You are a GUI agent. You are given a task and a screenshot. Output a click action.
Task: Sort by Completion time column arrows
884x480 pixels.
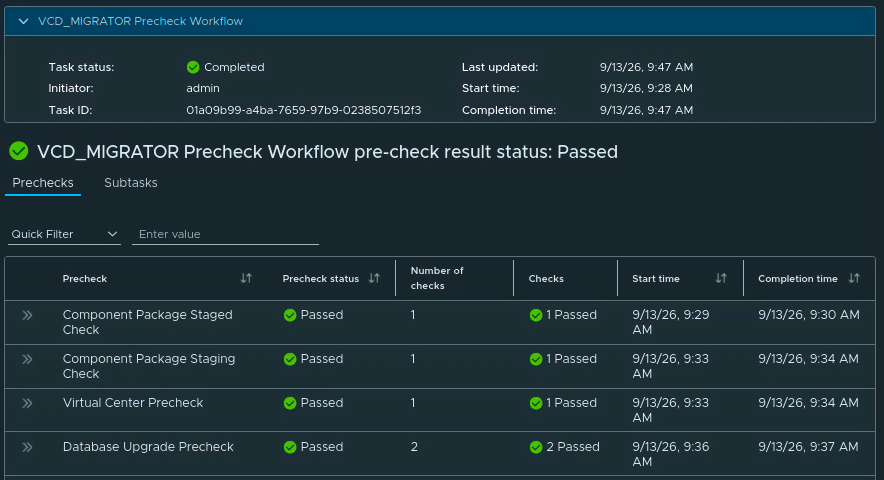click(x=854, y=278)
